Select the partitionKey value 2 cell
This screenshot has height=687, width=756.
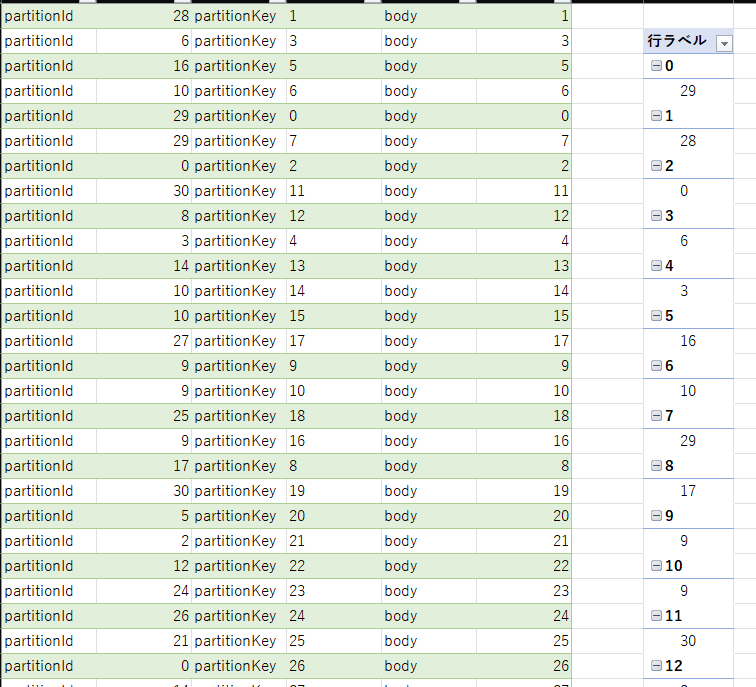(334, 166)
